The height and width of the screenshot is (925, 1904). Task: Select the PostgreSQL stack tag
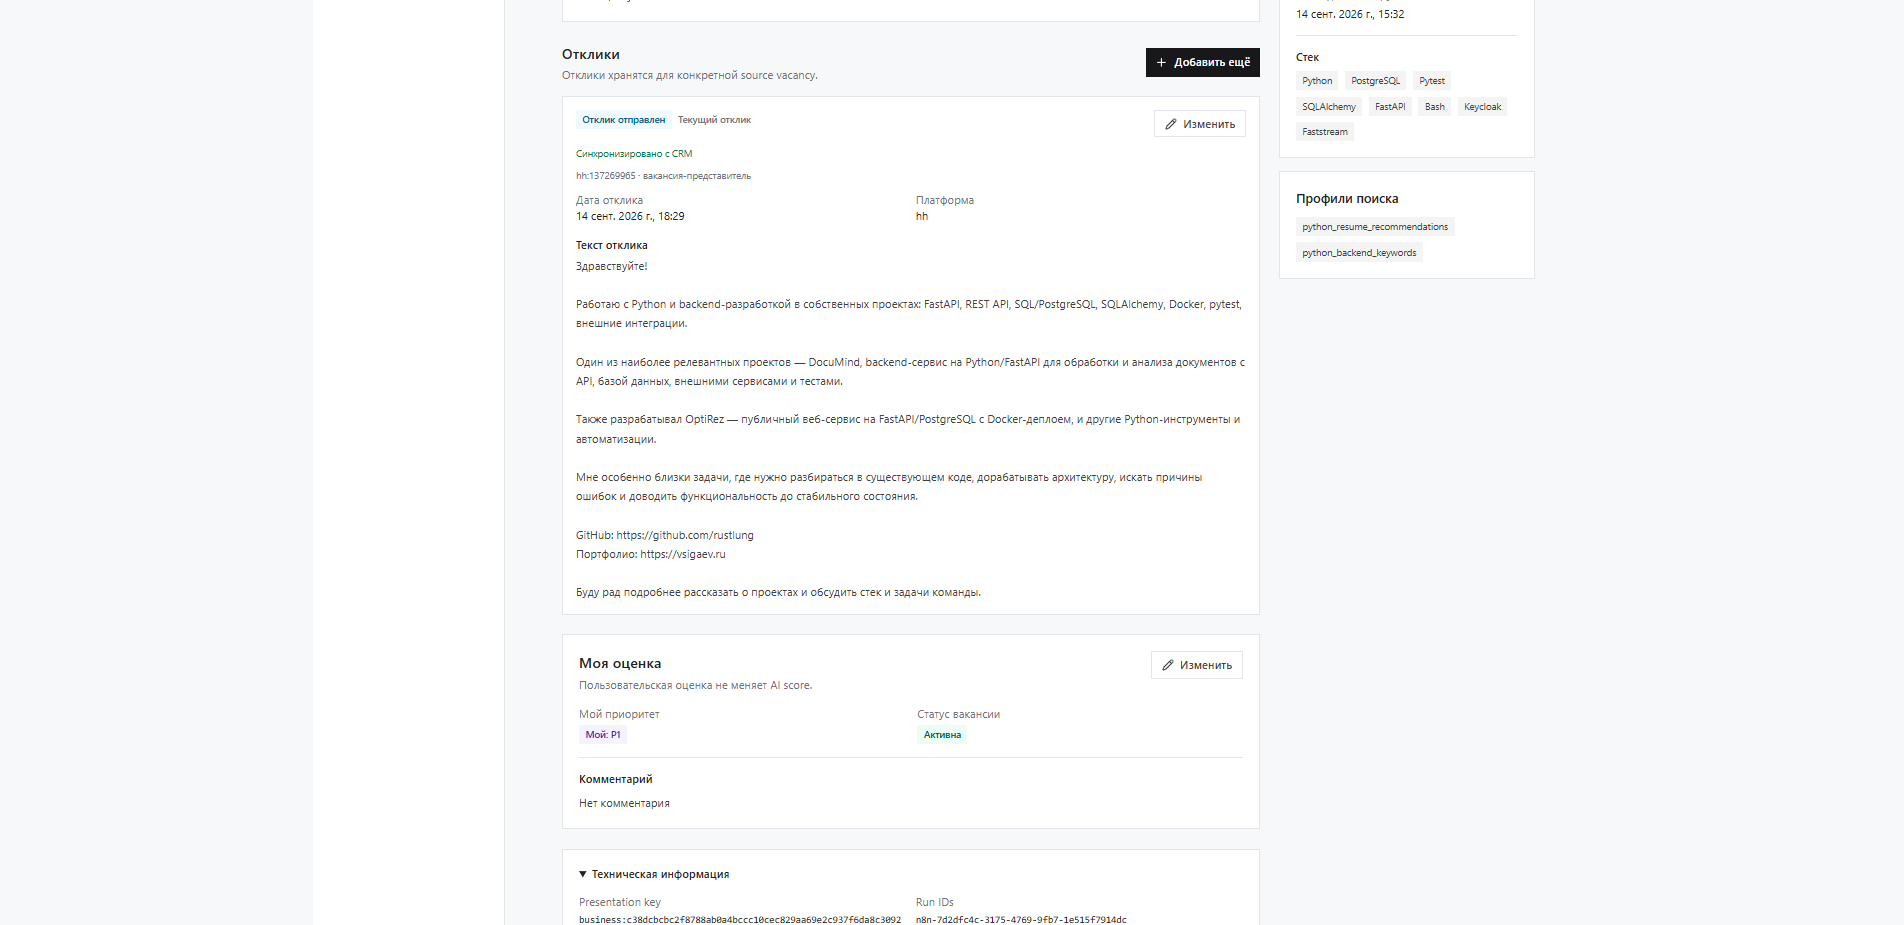1375,81
